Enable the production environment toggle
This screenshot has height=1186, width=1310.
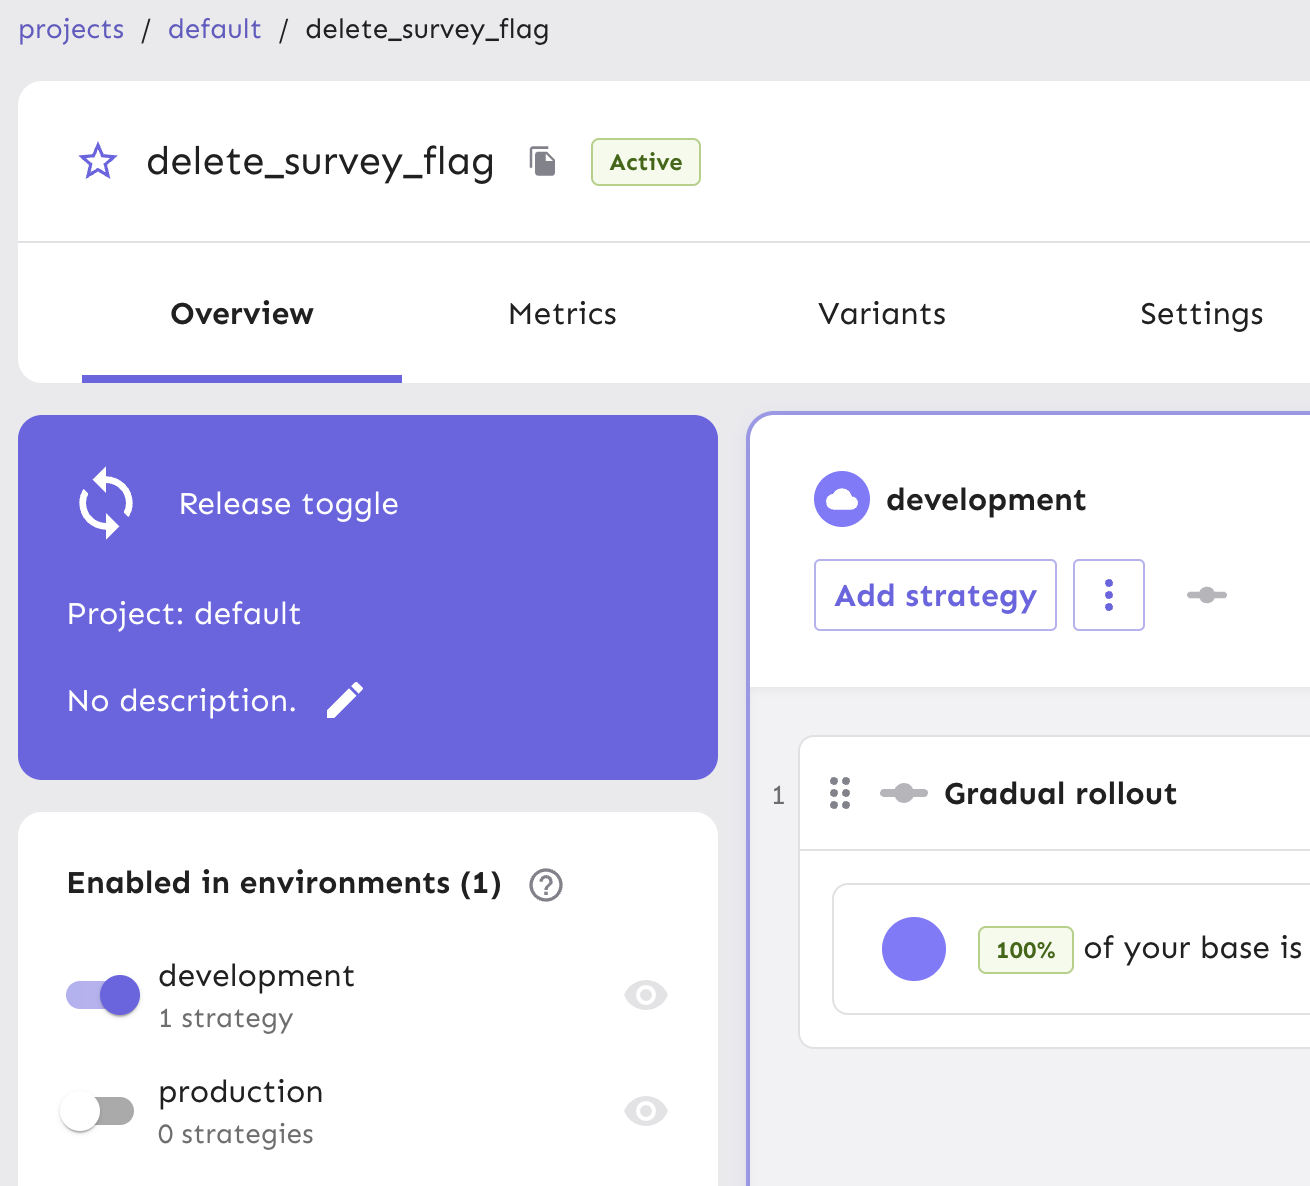pyautogui.click(x=97, y=1111)
